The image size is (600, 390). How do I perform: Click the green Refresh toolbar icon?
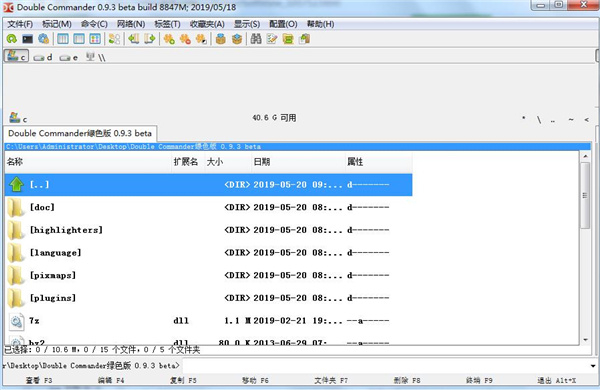11,39
